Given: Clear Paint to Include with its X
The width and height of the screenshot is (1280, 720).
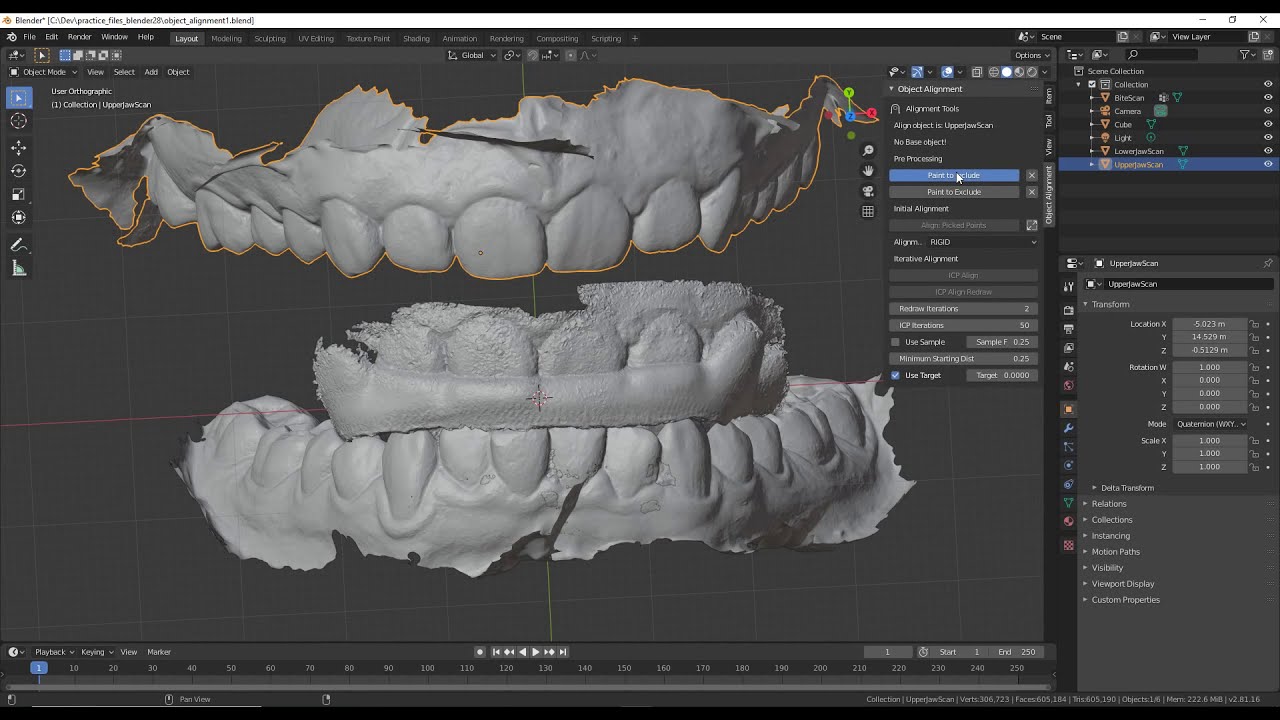Looking at the screenshot, I should 1032,175.
